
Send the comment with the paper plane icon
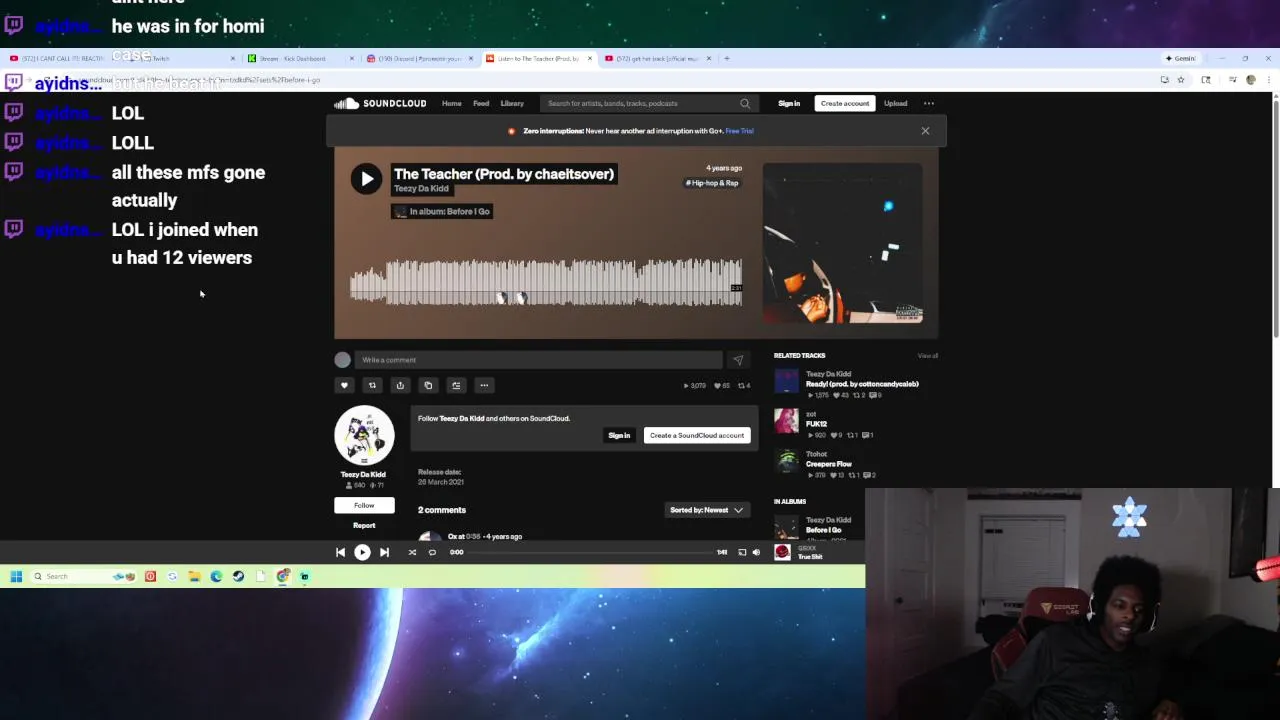point(738,360)
